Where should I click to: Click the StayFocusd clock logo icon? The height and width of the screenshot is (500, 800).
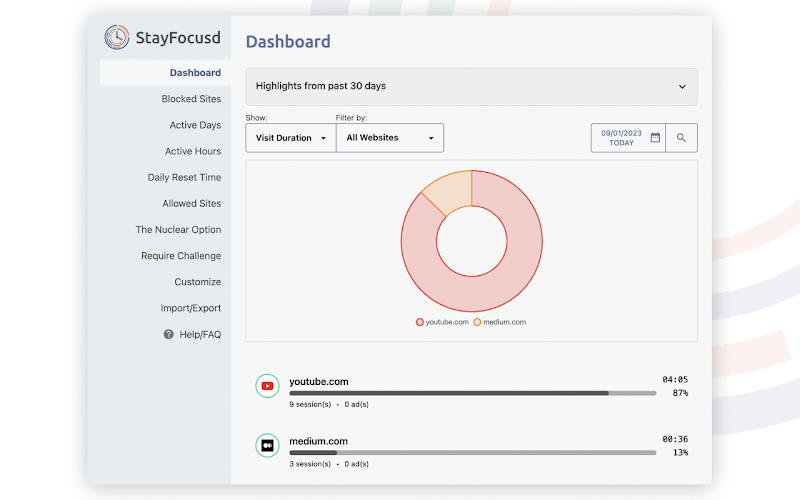117,37
